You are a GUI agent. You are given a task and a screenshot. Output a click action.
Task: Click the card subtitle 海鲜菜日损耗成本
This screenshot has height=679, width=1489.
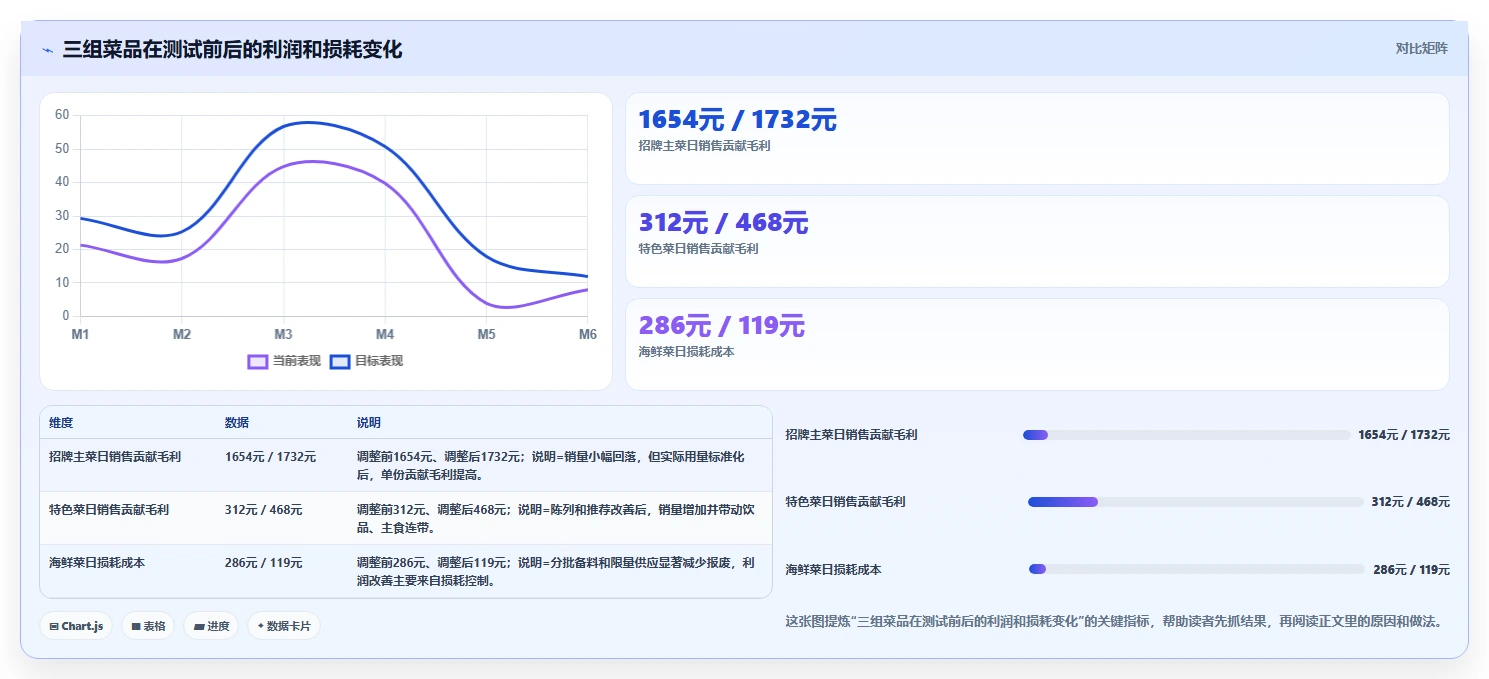[687, 352]
